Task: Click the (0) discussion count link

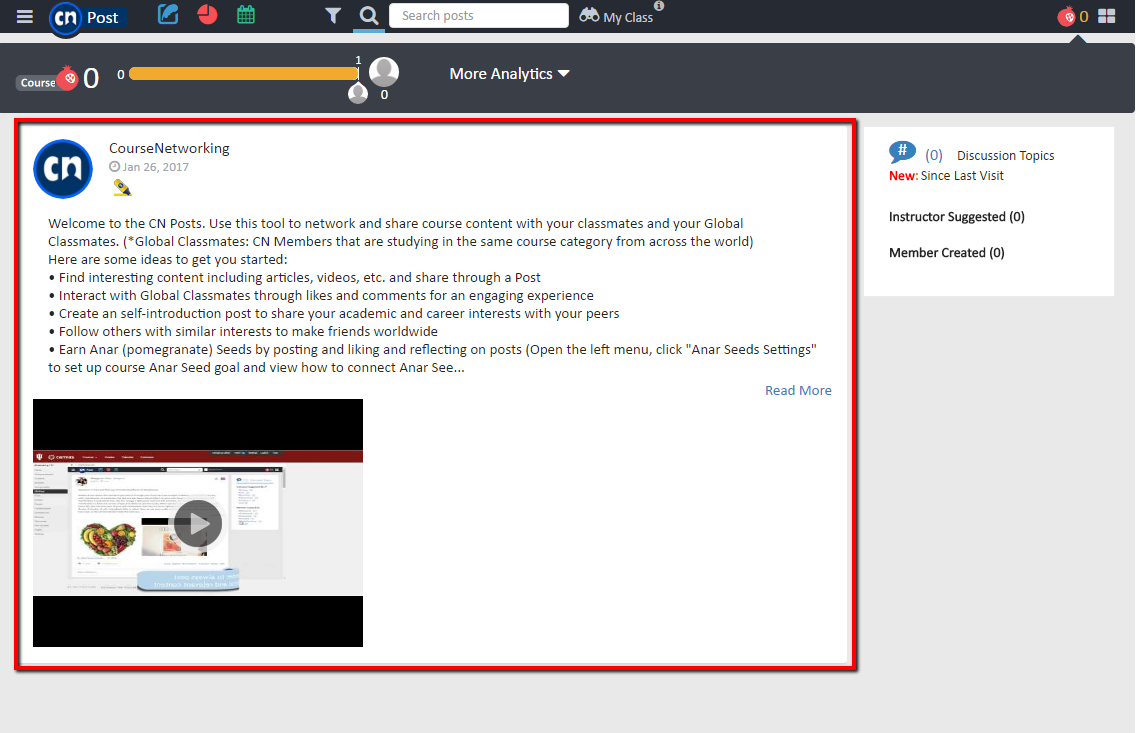Action: point(933,155)
